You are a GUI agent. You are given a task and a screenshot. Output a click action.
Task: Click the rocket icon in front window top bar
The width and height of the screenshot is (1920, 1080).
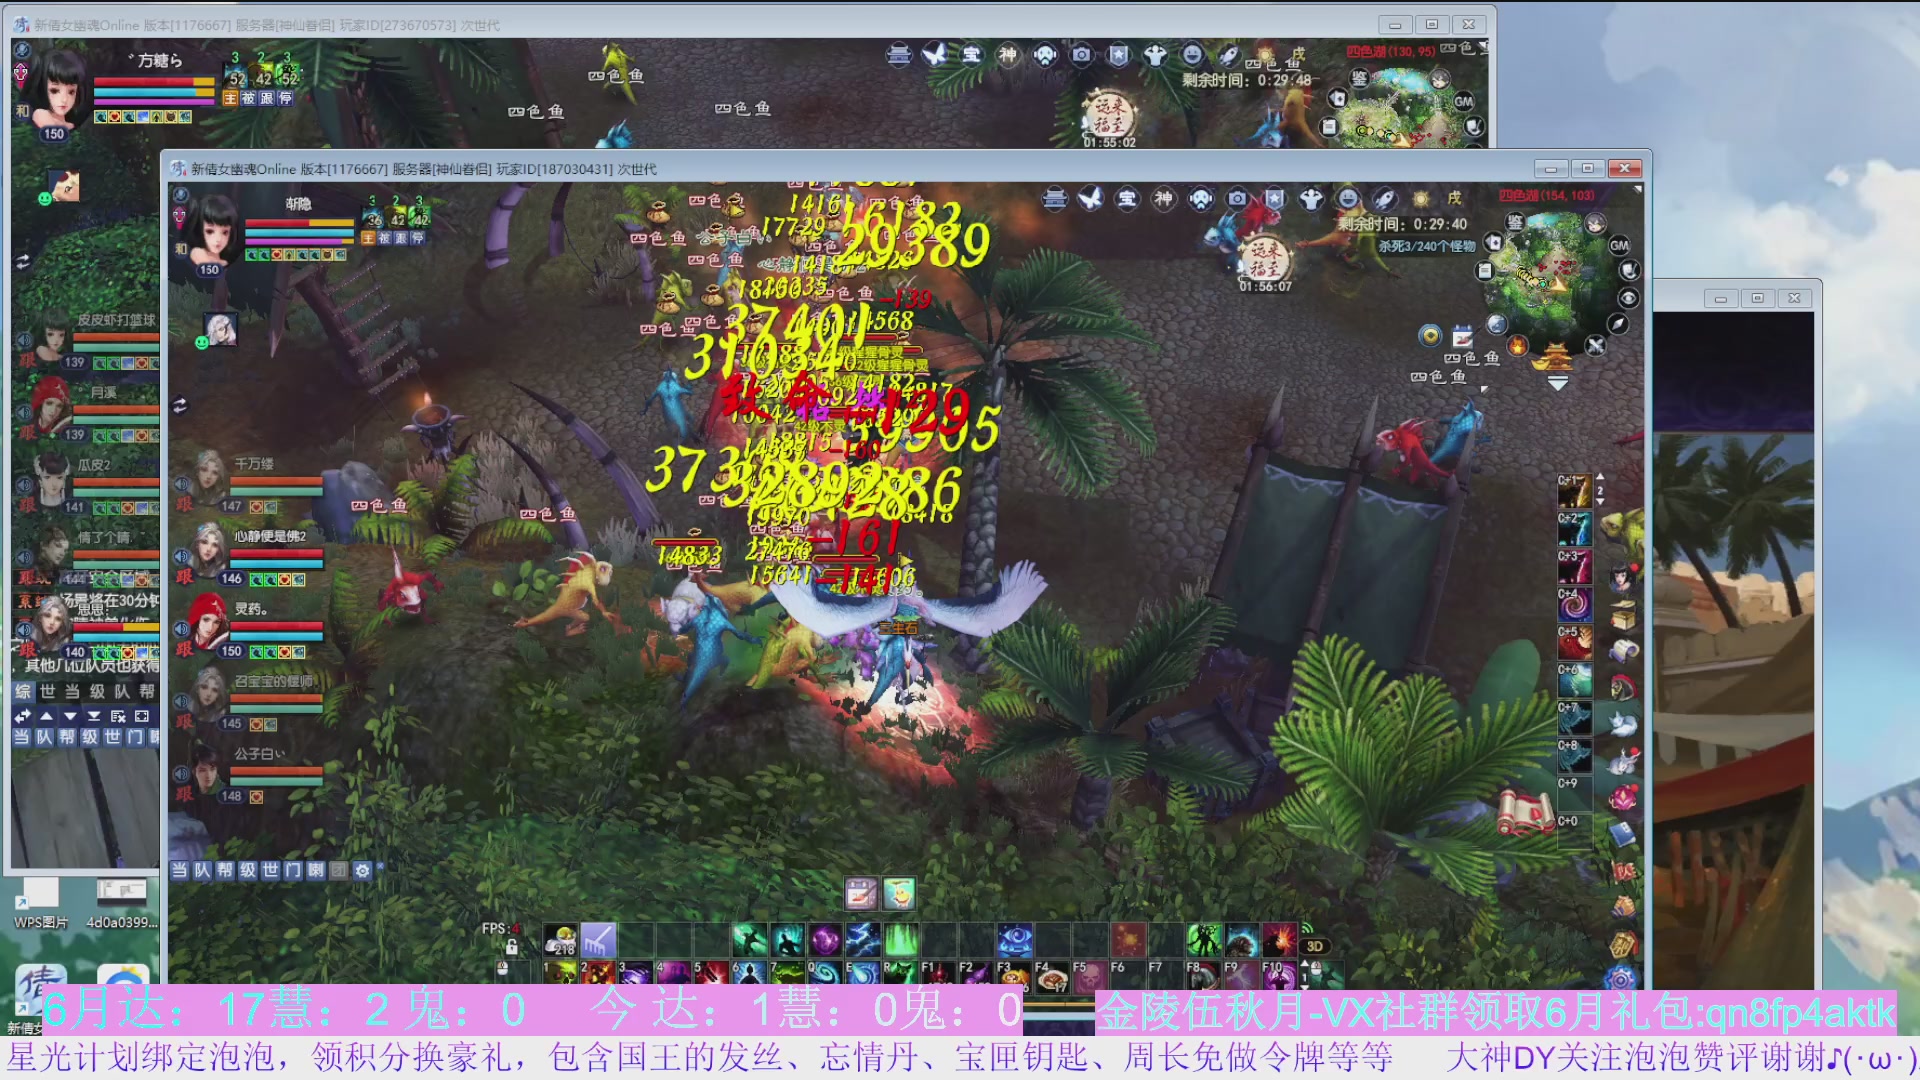pyautogui.click(x=1384, y=198)
